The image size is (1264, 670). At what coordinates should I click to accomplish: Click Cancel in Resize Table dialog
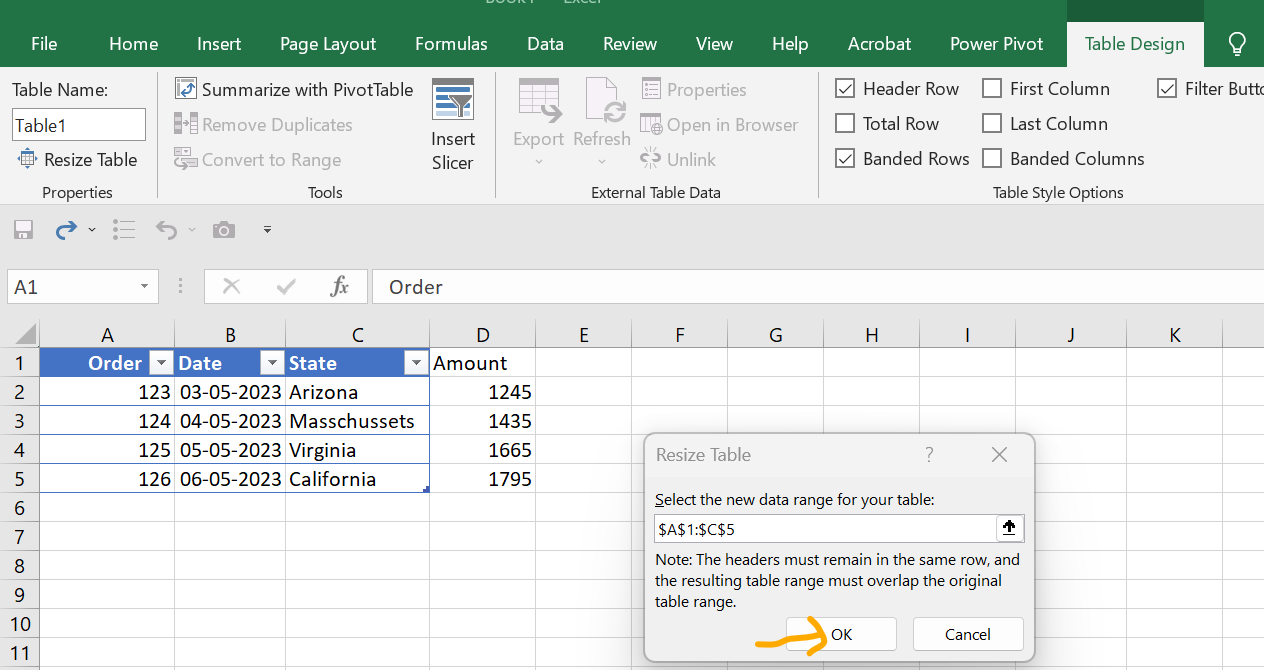point(967,634)
